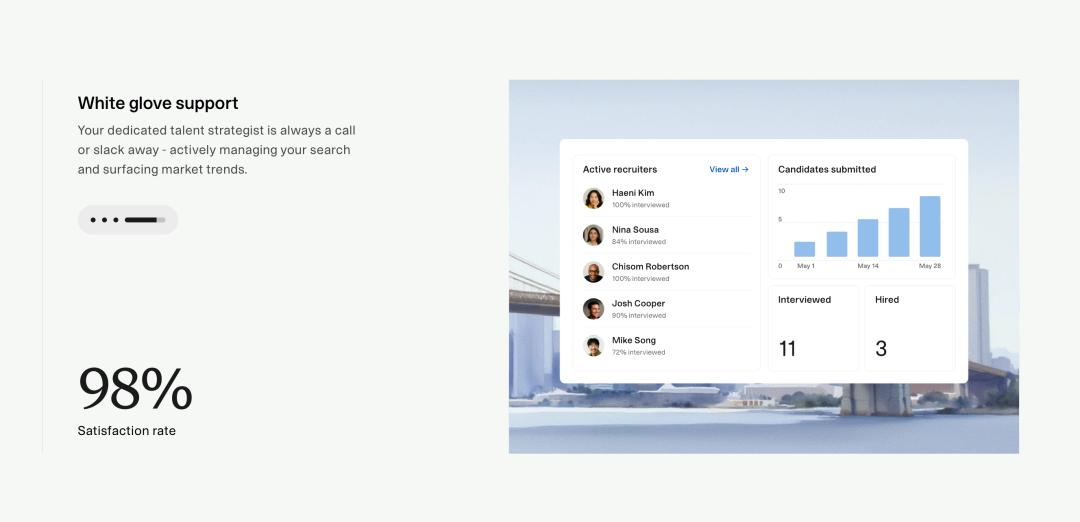Click Josh Cooper's profile avatar

[x=593, y=309]
